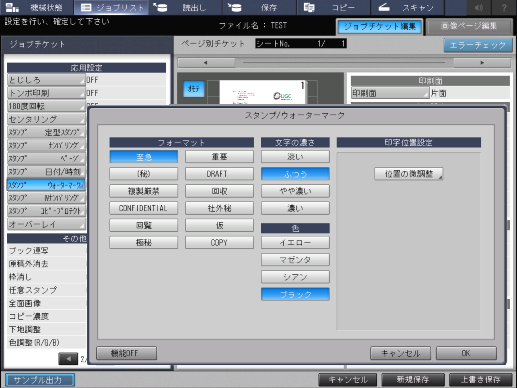The image size is (517, 388).
Task: Click the HDD Save (保存) icon
Action: tap(234, 7)
